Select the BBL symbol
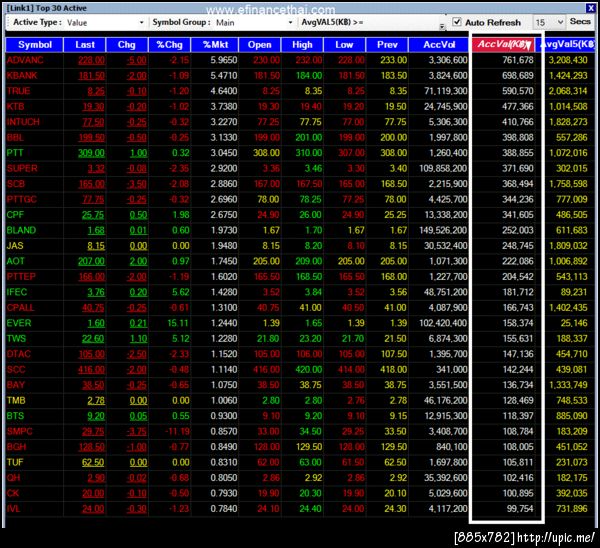 tap(15, 137)
